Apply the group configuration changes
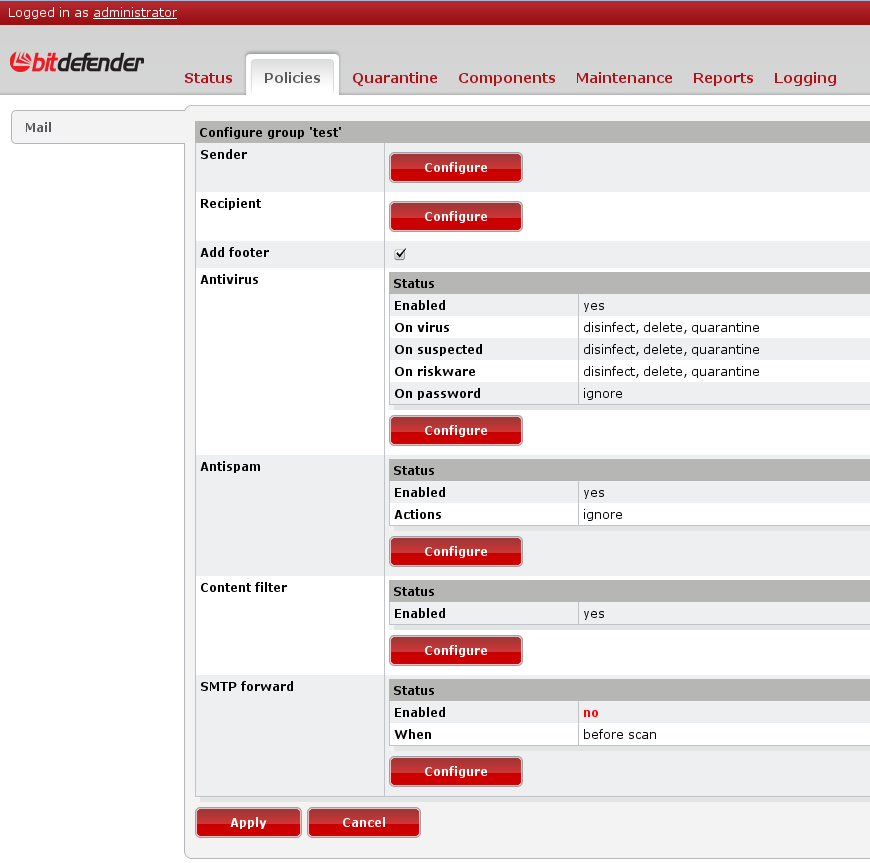 pos(248,823)
